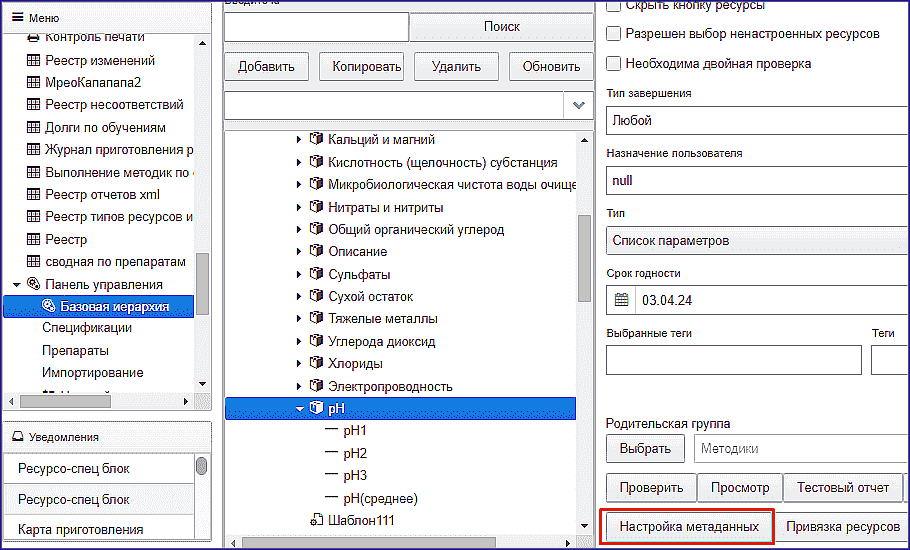This screenshot has width=910, height=550.
Task: Toggle Скрыть кнопку ресурсы checkbox
Action: click(613, 6)
